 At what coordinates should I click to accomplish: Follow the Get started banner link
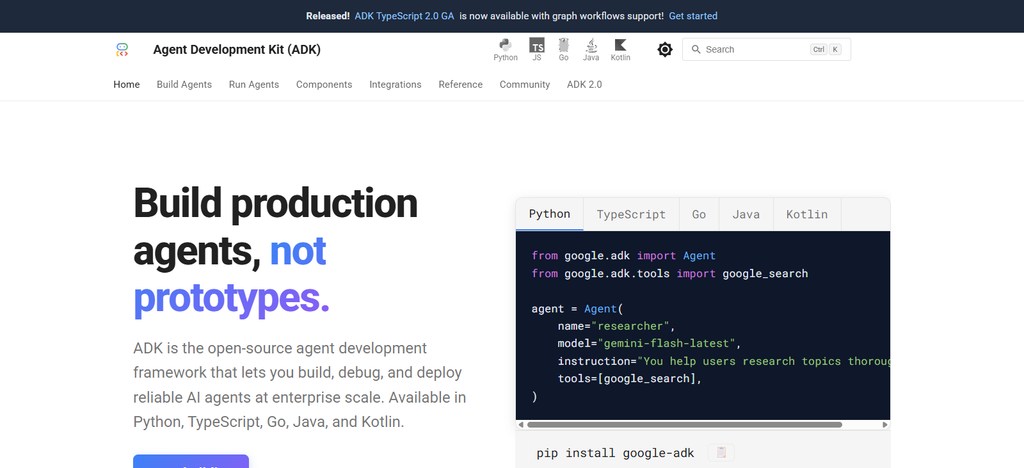pyautogui.click(x=693, y=16)
